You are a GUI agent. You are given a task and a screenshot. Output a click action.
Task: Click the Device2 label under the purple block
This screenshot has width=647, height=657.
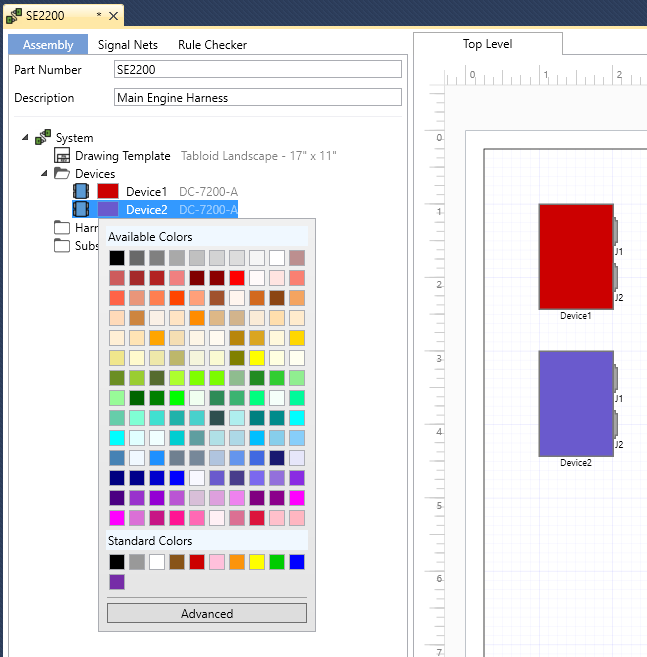click(x=576, y=463)
